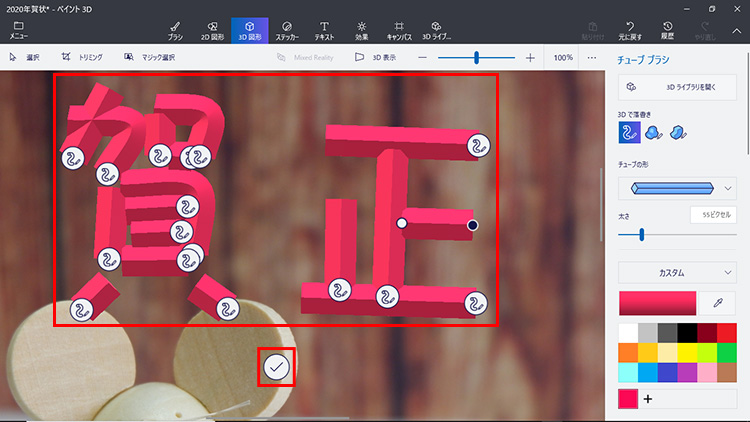This screenshot has height=422, width=750.
Task: Open the 履歴 (History) panel
Action: coord(667,30)
